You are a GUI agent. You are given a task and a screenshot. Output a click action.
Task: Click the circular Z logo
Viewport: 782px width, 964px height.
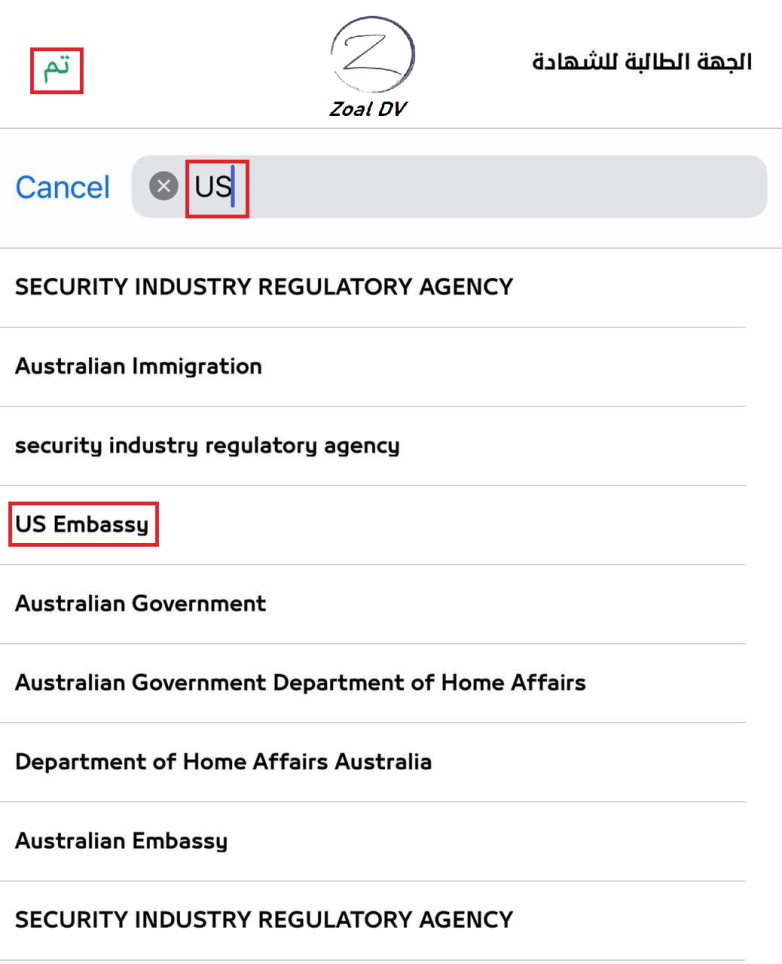[x=372, y=56]
